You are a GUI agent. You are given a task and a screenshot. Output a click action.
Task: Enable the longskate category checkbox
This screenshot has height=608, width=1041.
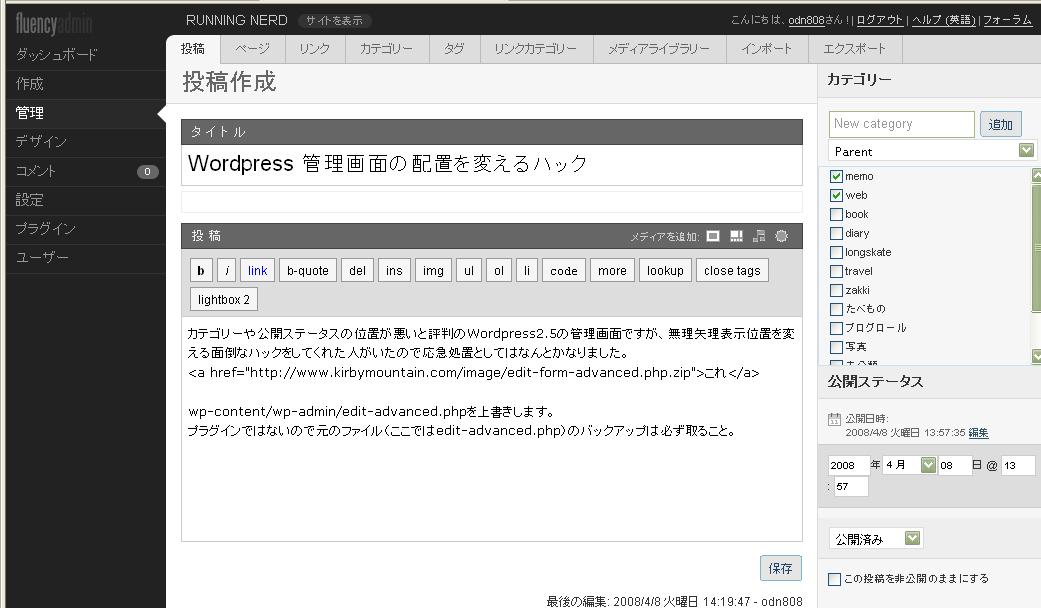(x=837, y=252)
